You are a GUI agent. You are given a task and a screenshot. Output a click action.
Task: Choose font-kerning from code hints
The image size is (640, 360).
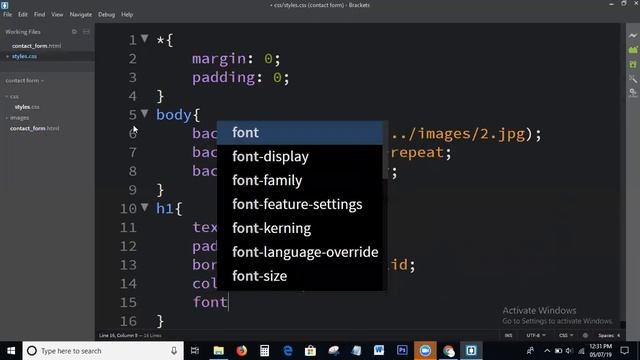[300, 228]
